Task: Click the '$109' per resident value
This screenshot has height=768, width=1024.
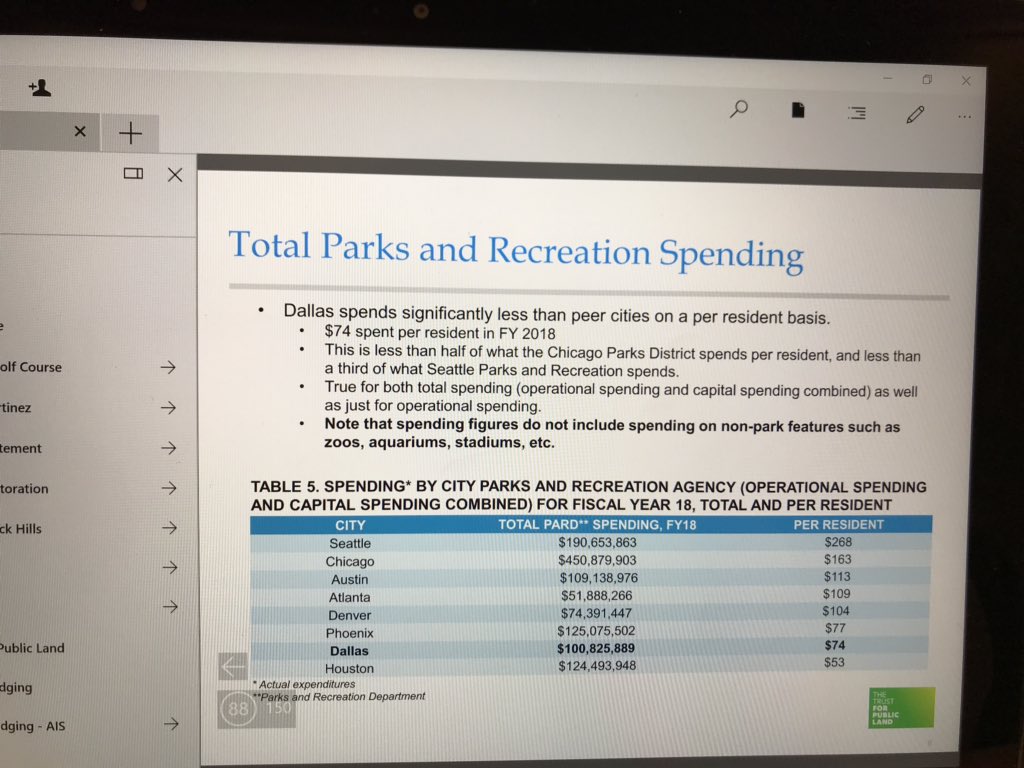Action: click(836, 594)
